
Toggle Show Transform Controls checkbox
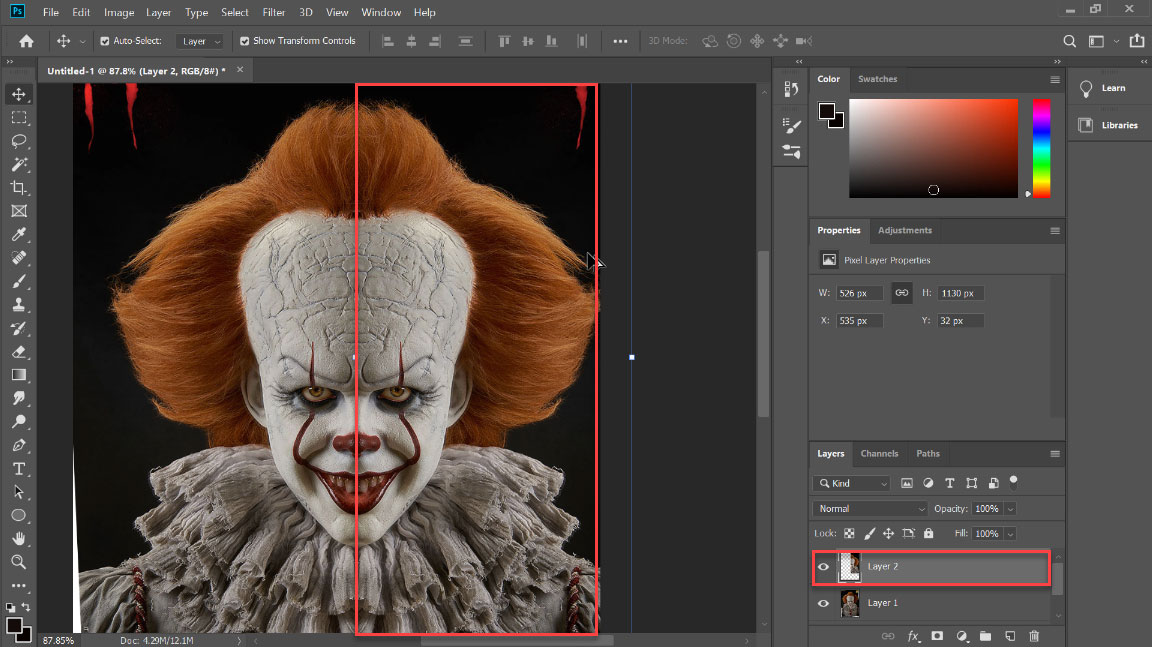click(x=245, y=41)
